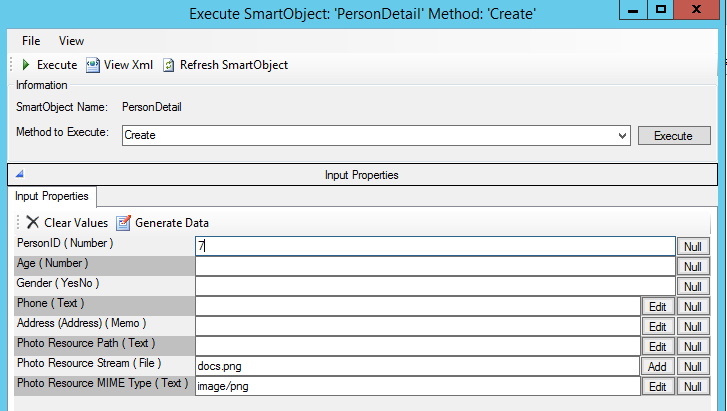This screenshot has height=411, width=727.
Task: Collapse the Input Properties section triangle
Action: 19,175
